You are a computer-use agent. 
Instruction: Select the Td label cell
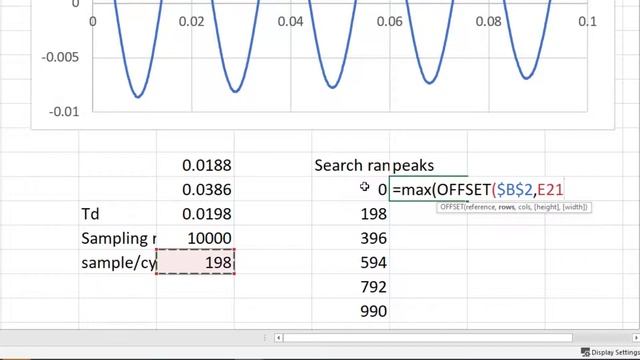118,214
